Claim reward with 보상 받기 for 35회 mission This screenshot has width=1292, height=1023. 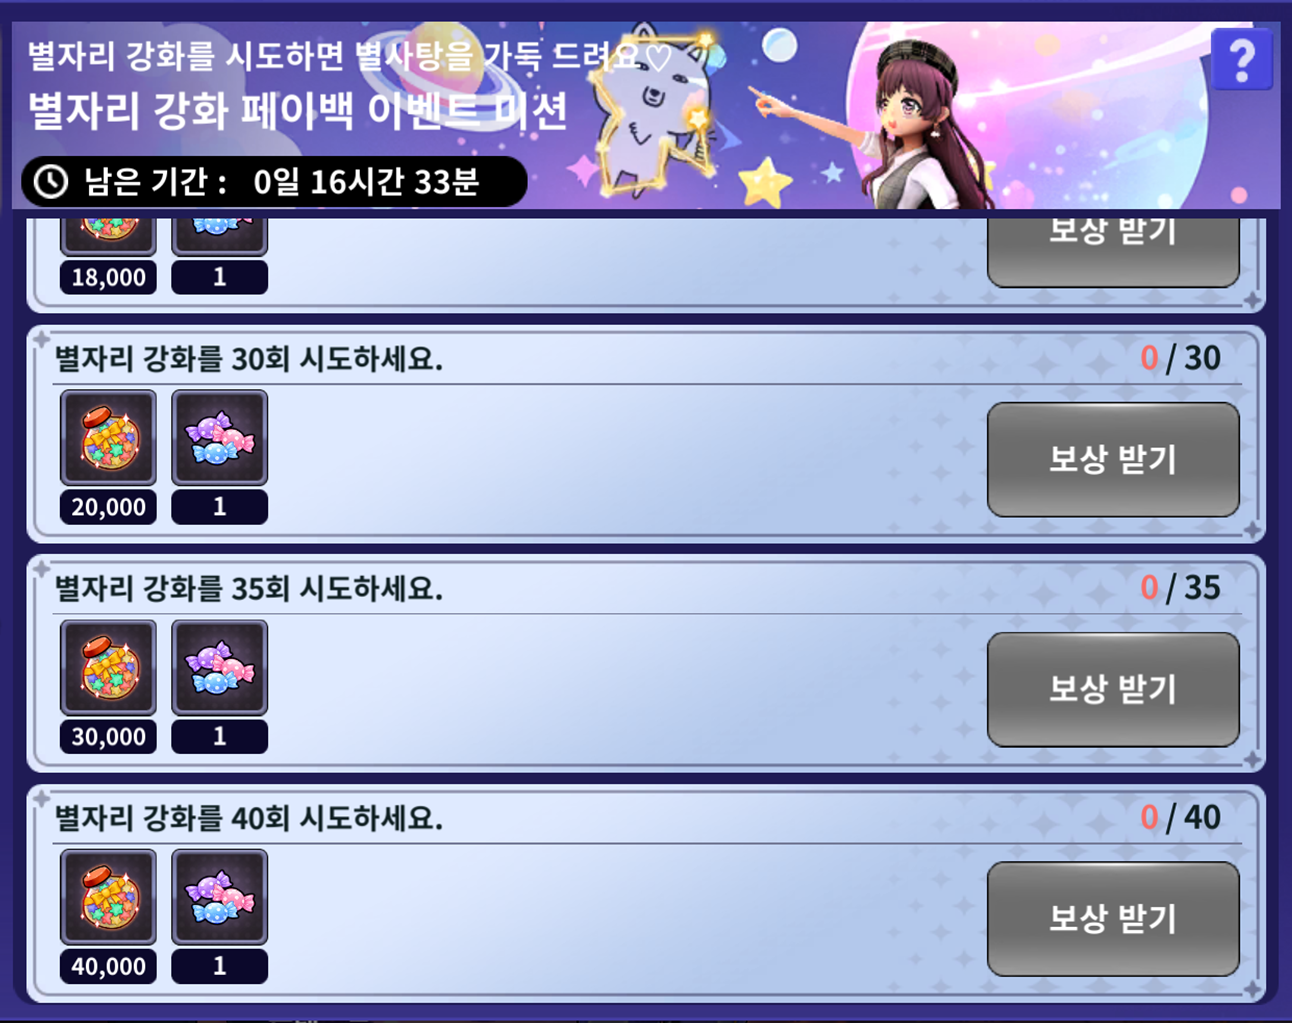tap(1113, 690)
